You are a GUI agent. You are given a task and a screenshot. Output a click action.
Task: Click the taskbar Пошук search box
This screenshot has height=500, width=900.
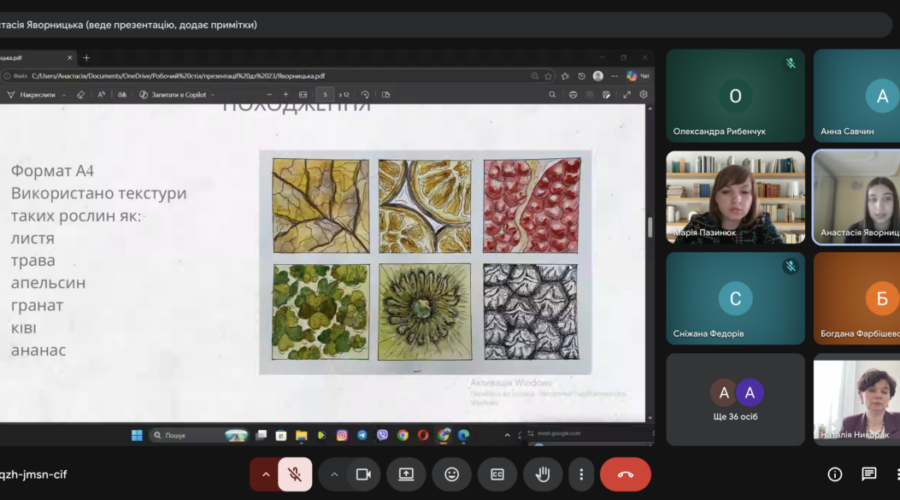[199, 435]
